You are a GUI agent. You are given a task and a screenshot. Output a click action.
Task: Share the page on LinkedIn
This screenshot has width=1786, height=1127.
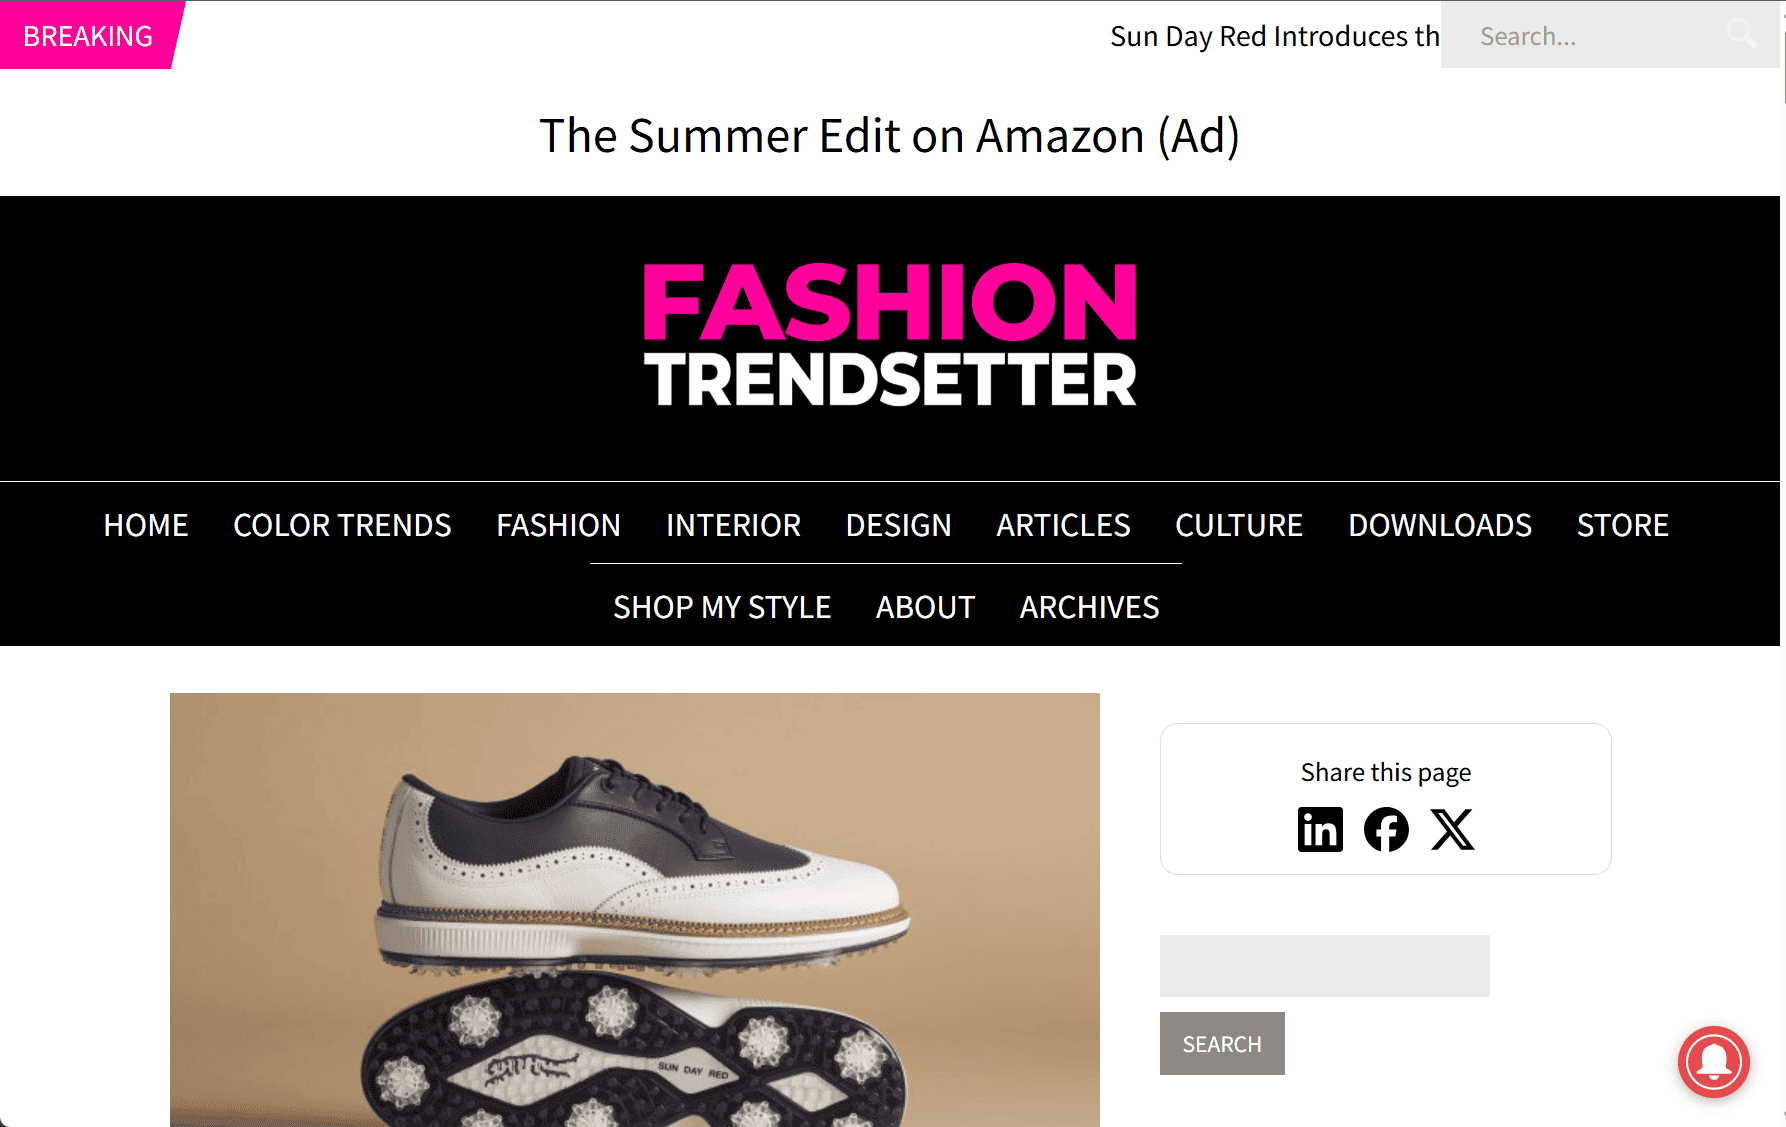pyautogui.click(x=1320, y=830)
